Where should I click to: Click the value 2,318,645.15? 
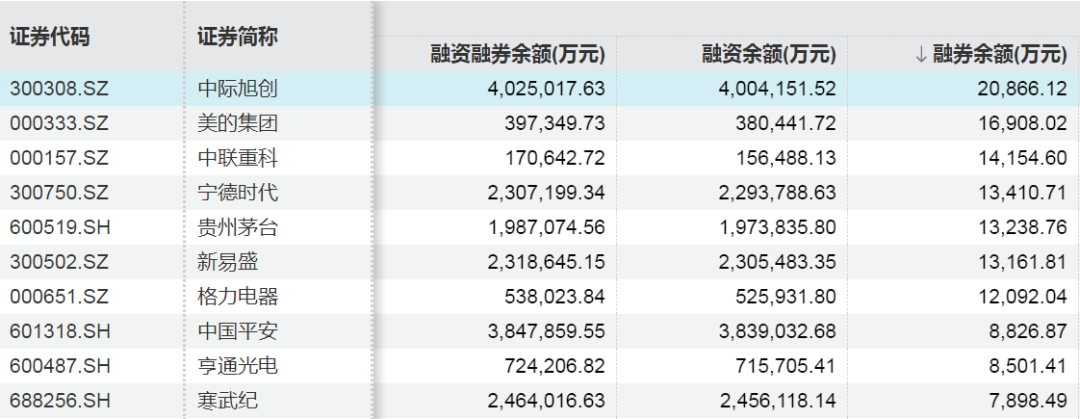coord(546,262)
